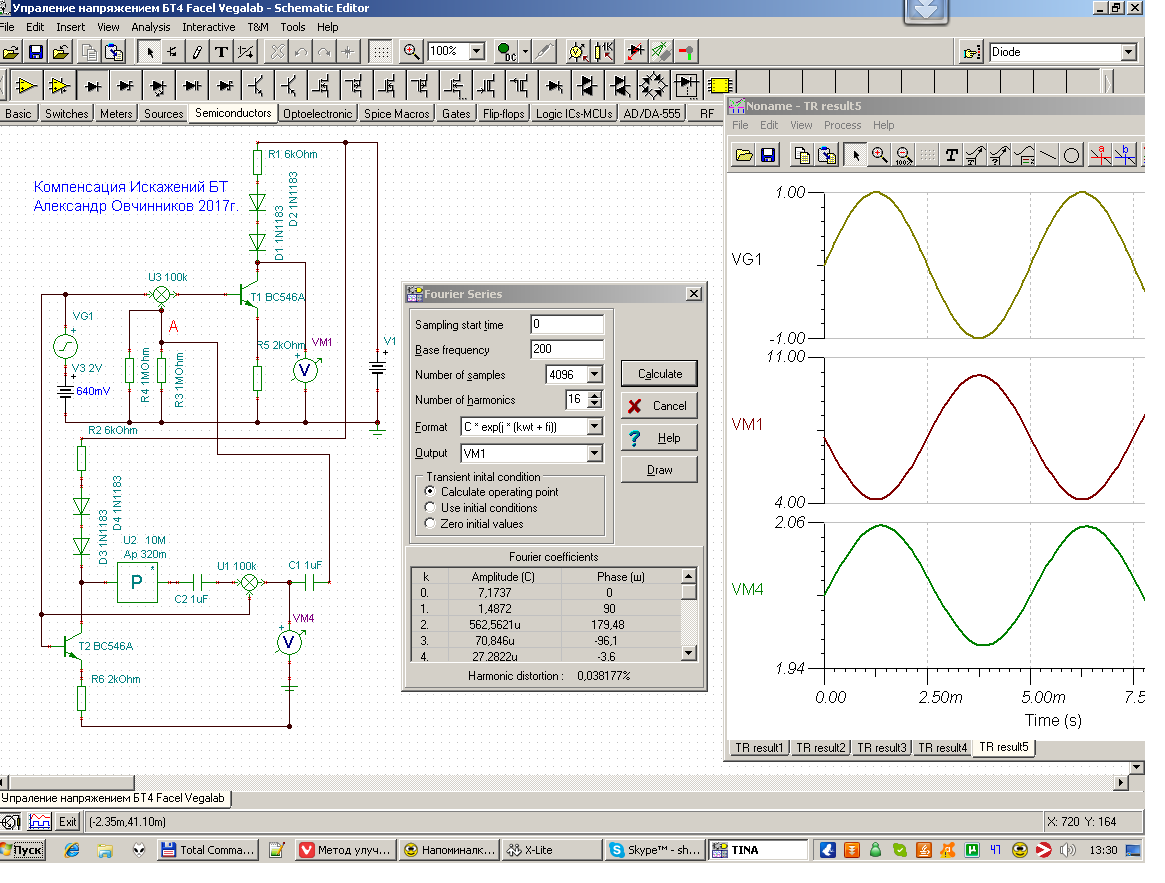1165x883 pixels.
Task: Expand the Format dropdown list
Action: [595, 427]
